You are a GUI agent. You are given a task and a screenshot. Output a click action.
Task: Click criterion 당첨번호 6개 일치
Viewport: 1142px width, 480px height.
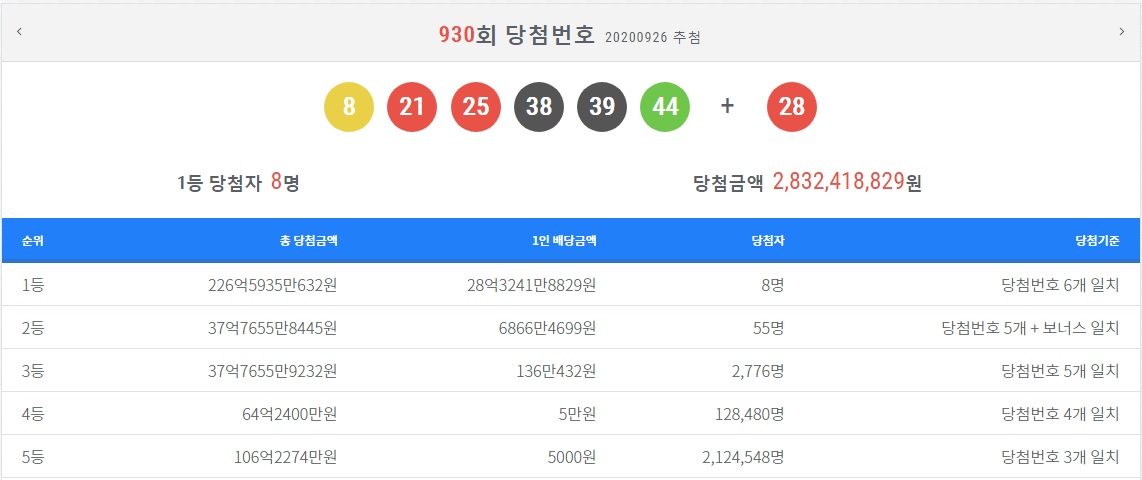pyautogui.click(x=1060, y=286)
